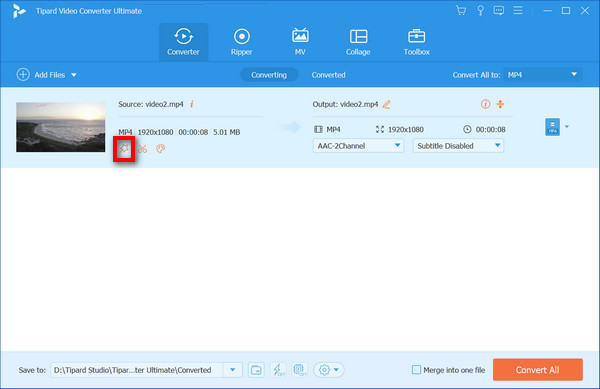The width and height of the screenshot is (600, 389).
Task: Click the source info icon next to video2.mp4
Action: click(x=192, y=104)
